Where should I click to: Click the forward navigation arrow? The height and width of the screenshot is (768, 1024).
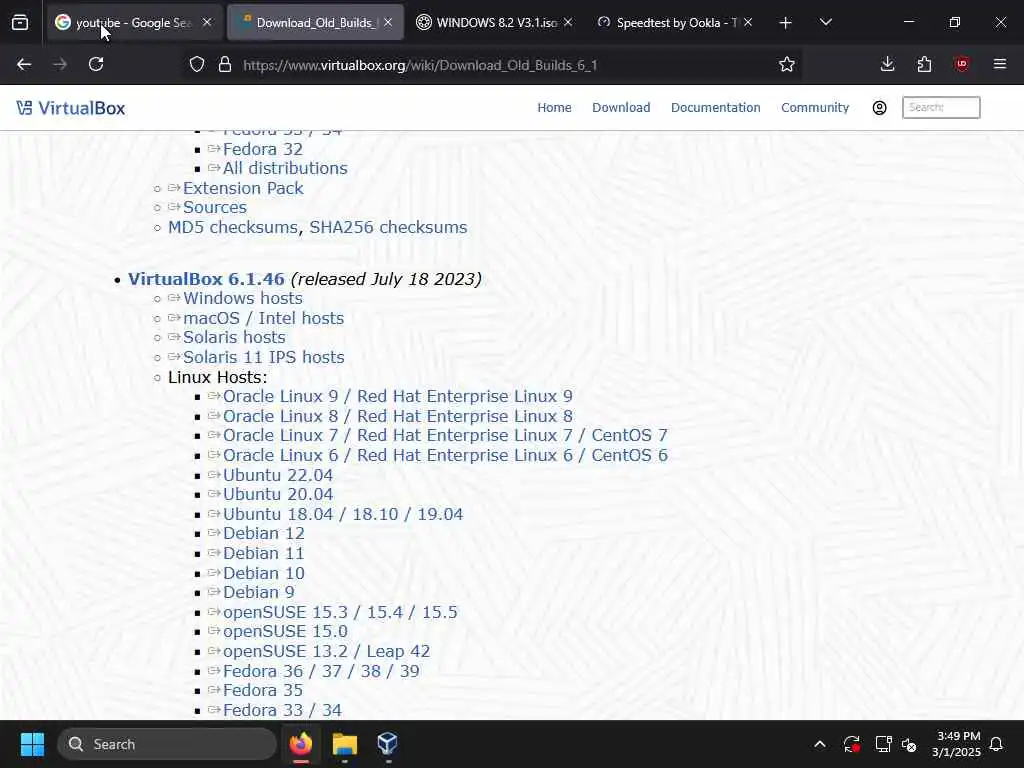point(60,64)
